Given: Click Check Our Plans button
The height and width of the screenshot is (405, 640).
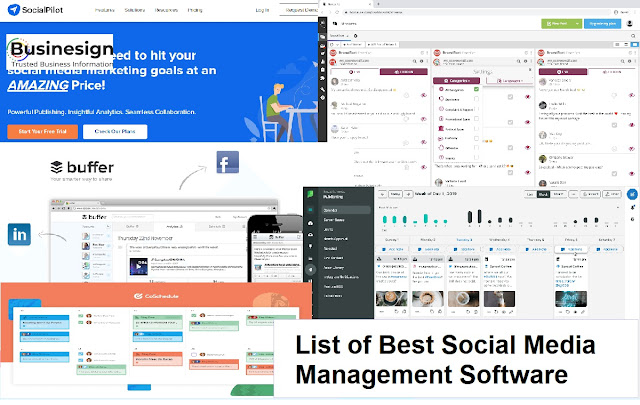Looking at the screenshot, I should pyautogui.click(x=115, y=131).
